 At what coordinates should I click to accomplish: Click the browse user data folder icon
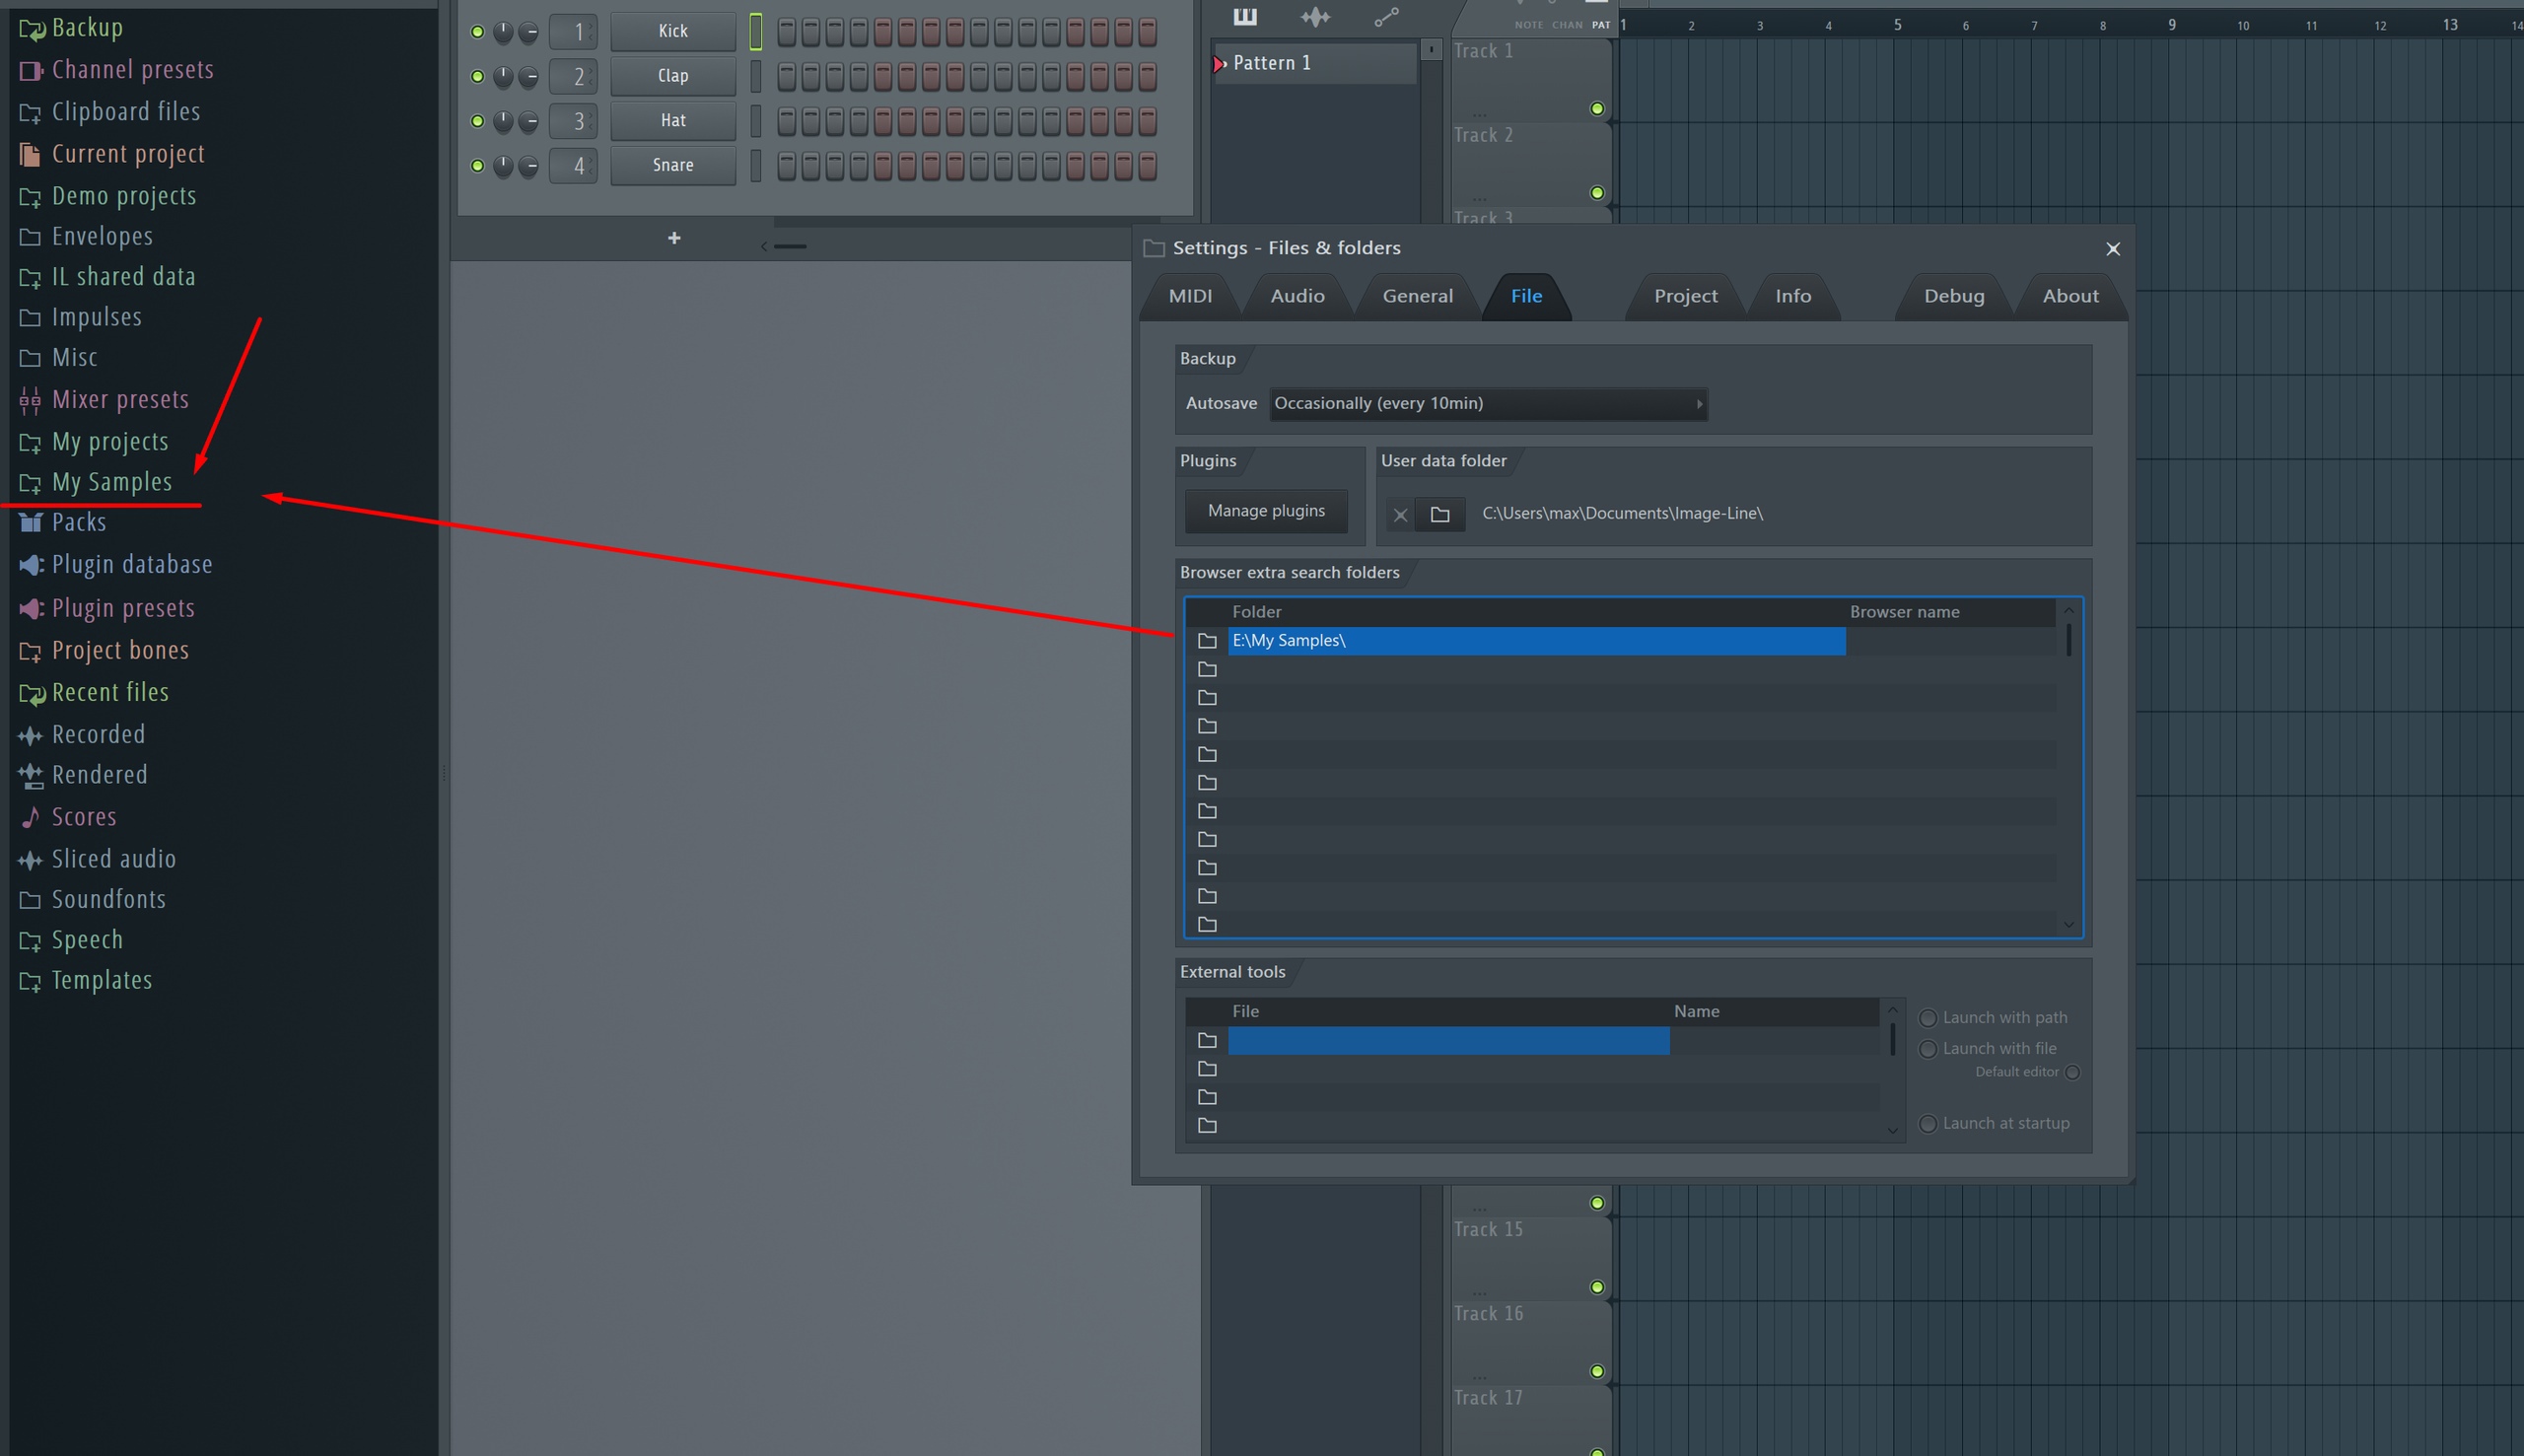pyautogui.click(x=1438, y=512)
